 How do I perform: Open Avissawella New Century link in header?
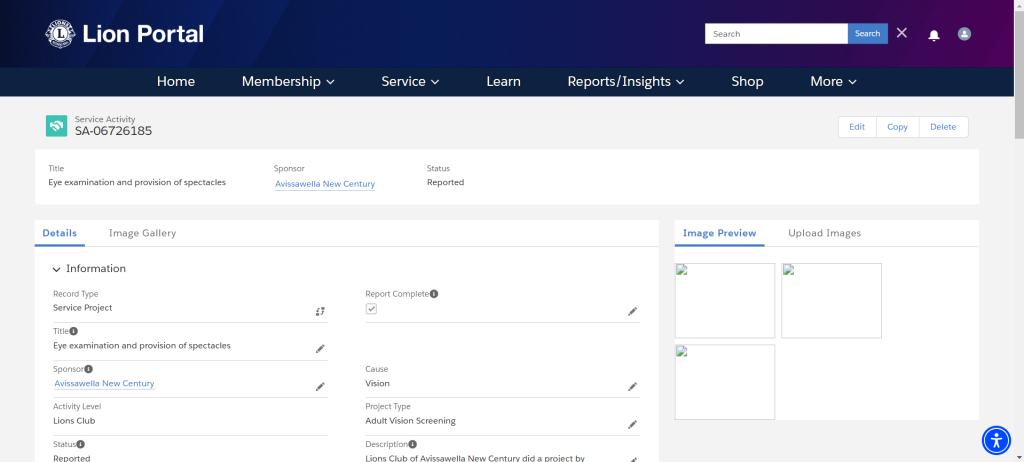pos(325,184)
